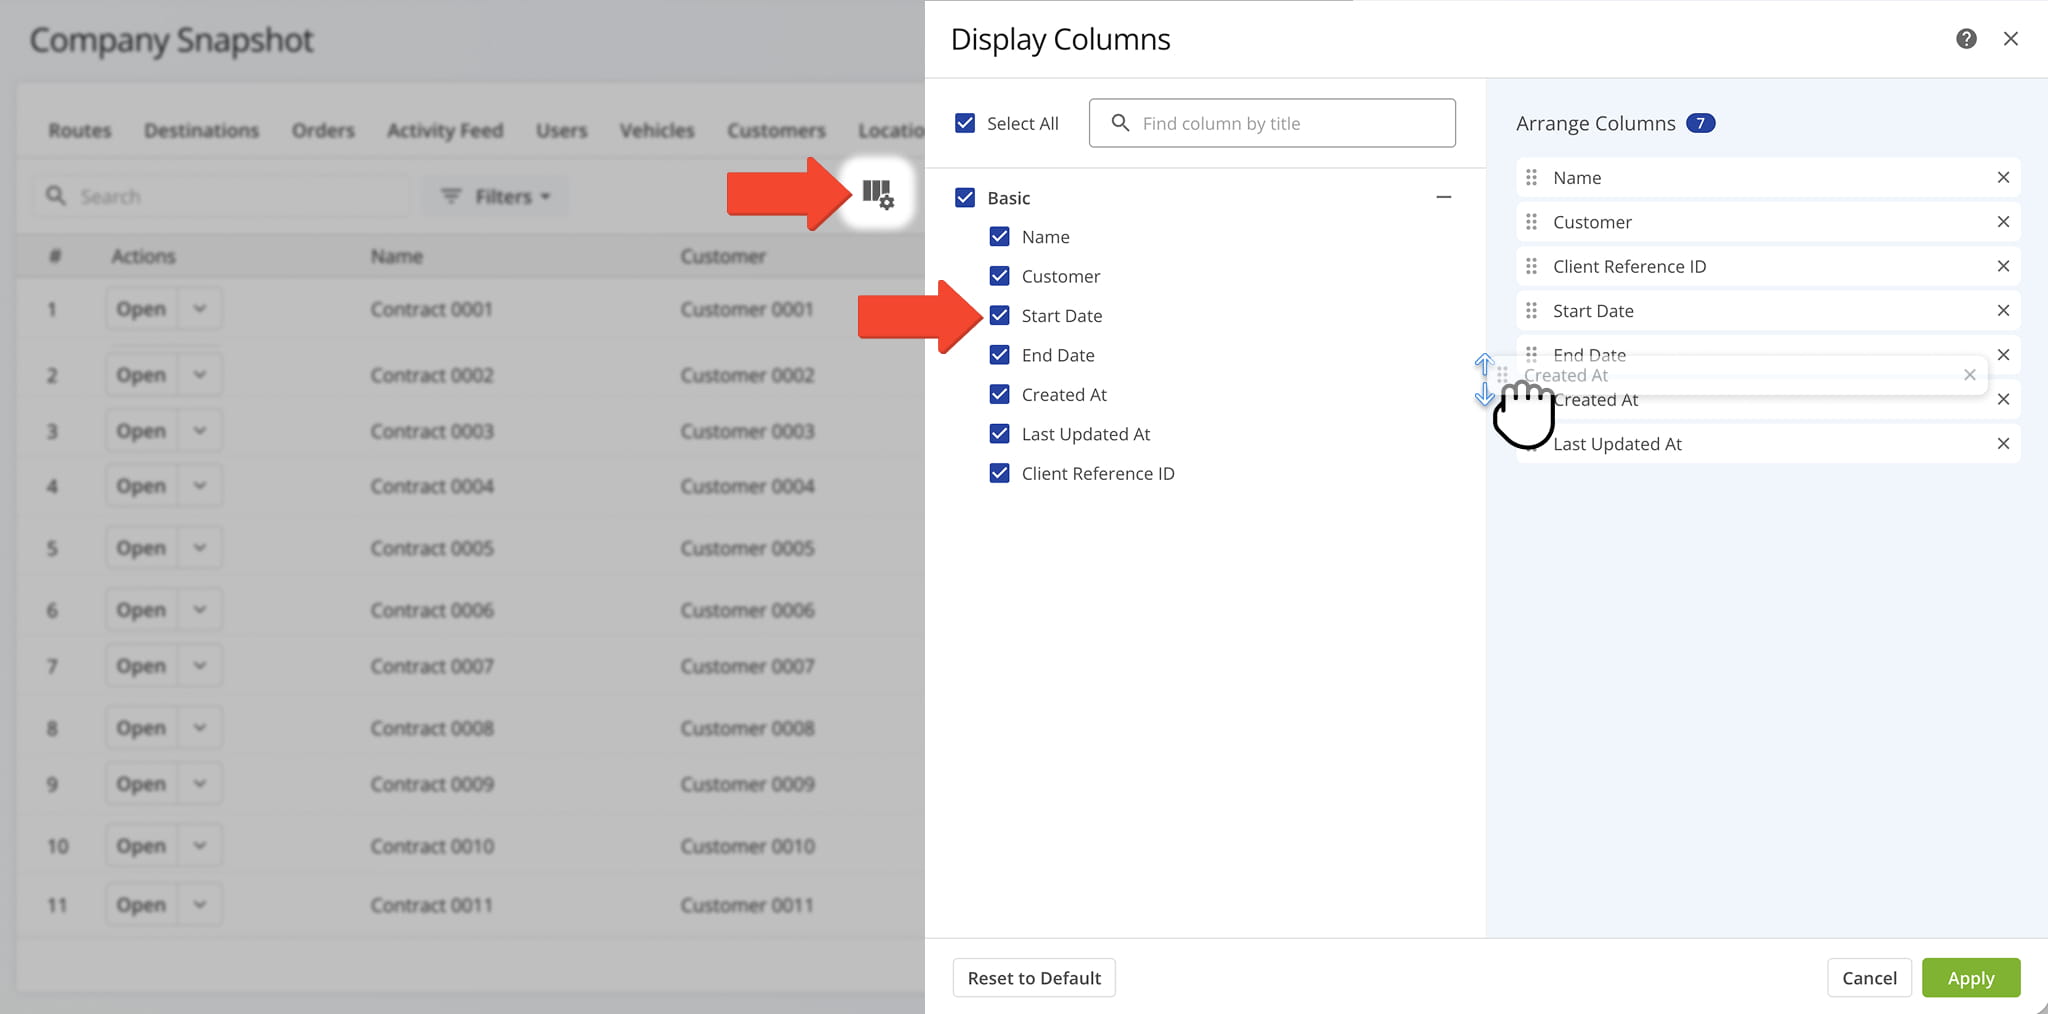This screenshot has height=1014, width=2048.
Task: Remove Name from Arrange Columns
Action: (x=2003, y=177)
